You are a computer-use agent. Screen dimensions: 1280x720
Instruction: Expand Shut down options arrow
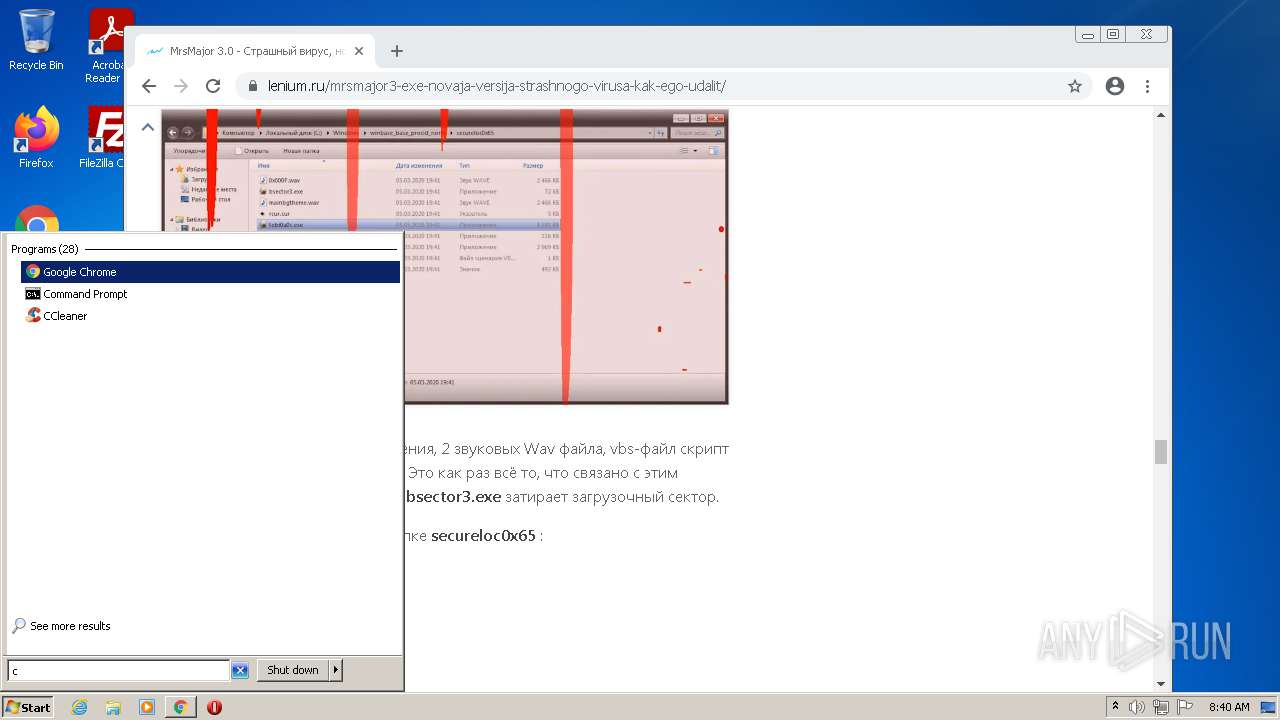(336, 670)
